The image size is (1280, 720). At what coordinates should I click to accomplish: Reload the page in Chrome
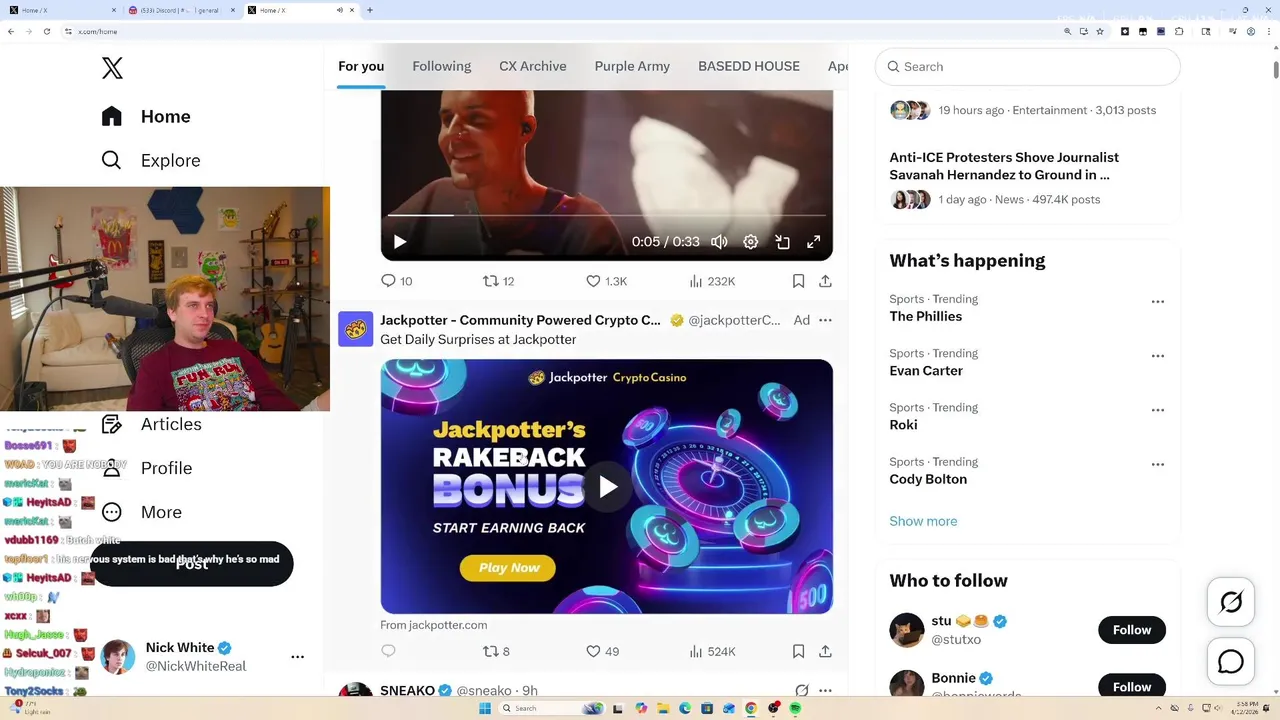click(x=46, y=31)
